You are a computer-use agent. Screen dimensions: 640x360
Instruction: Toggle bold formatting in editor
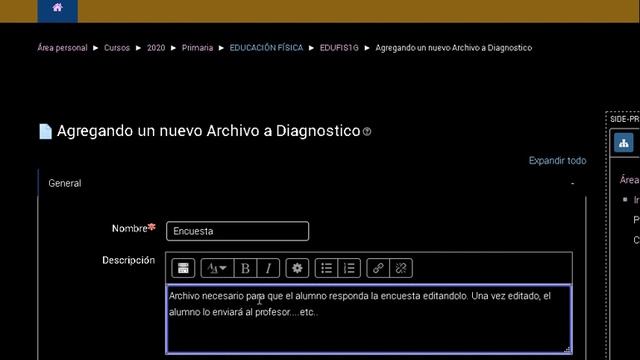coord(245,268)
